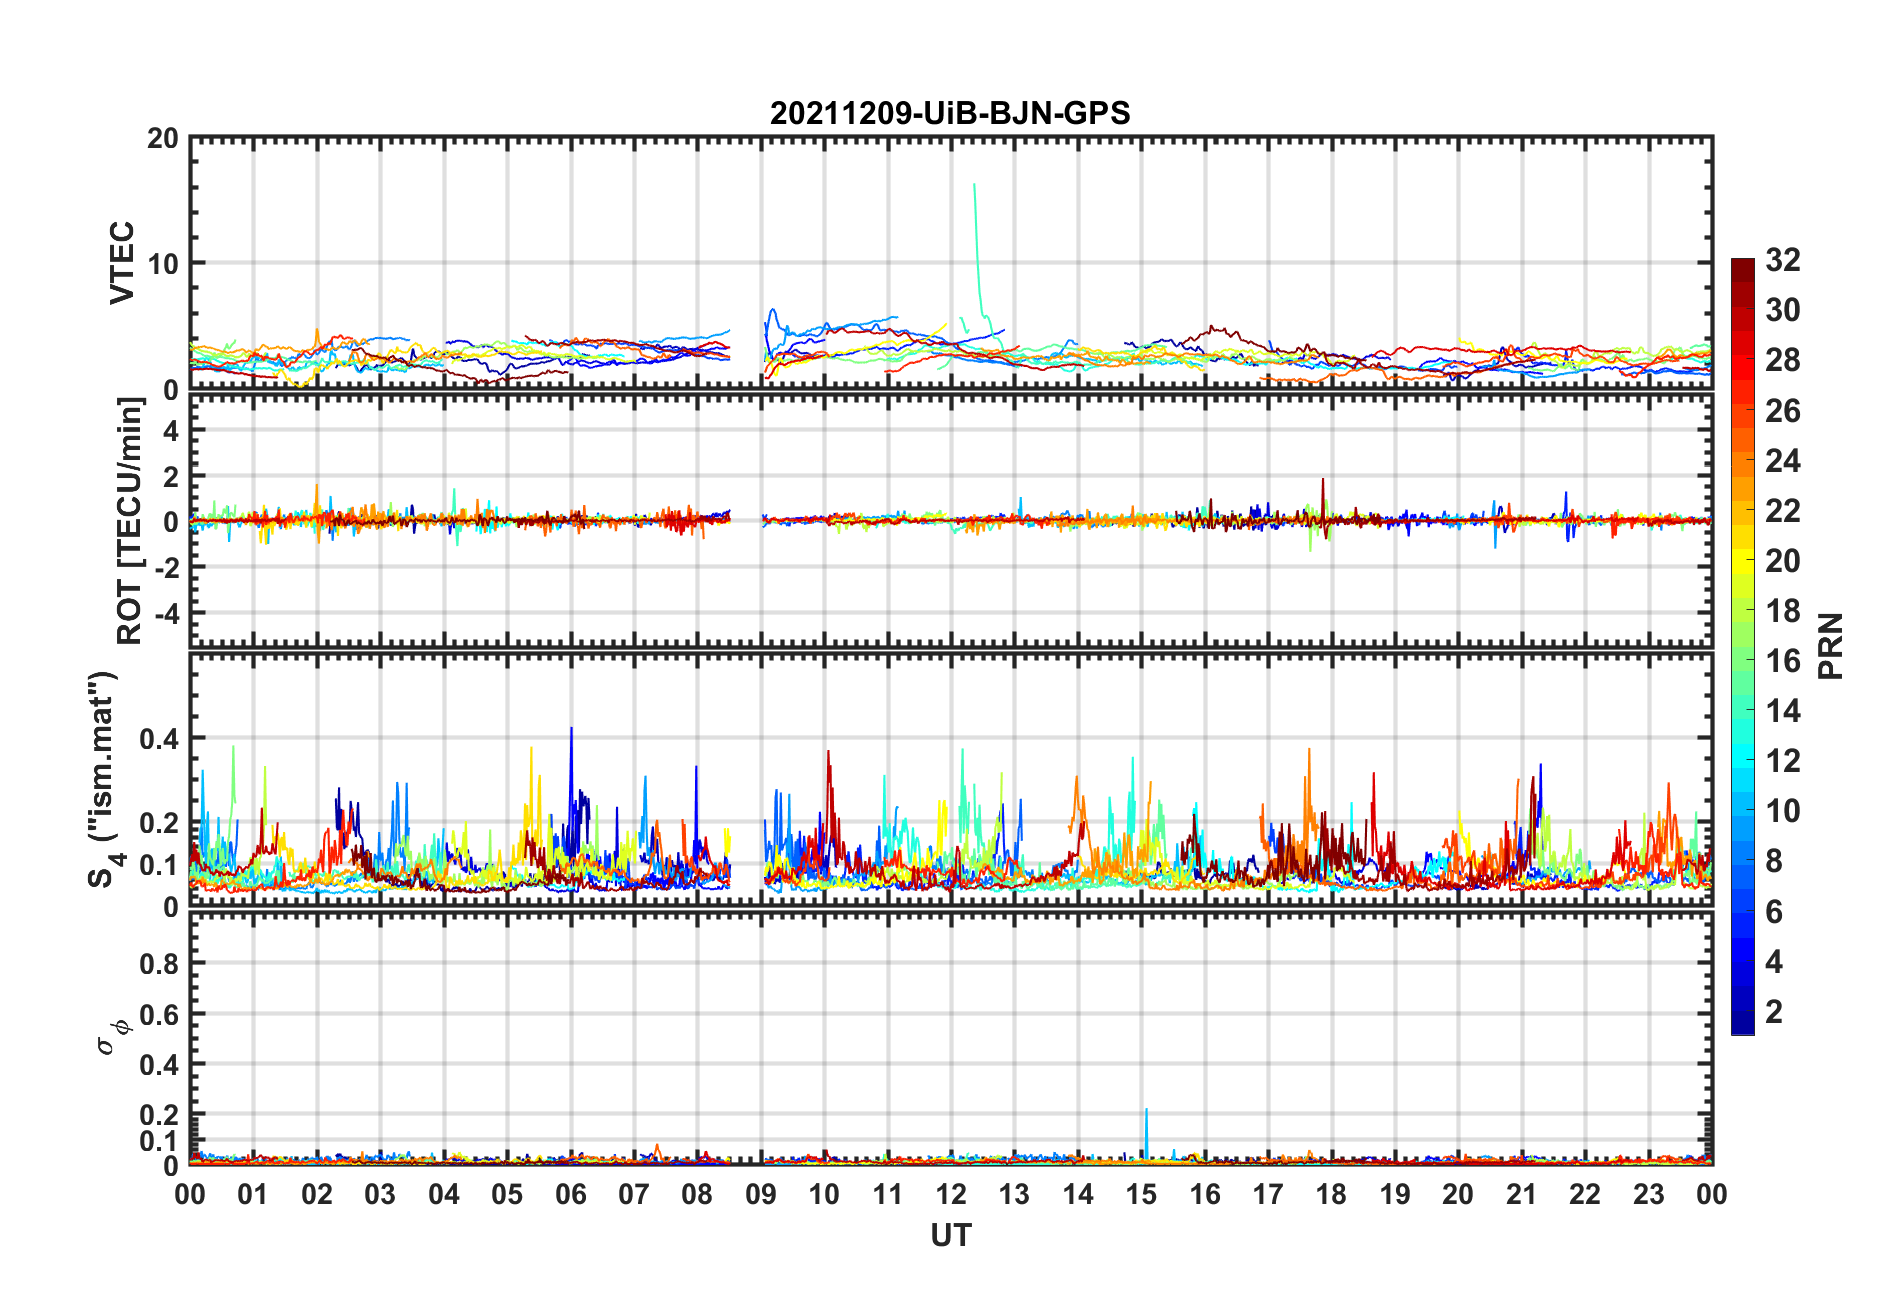
Task: Select x-axis hour label 18
Action: tap(1331, 1194)
